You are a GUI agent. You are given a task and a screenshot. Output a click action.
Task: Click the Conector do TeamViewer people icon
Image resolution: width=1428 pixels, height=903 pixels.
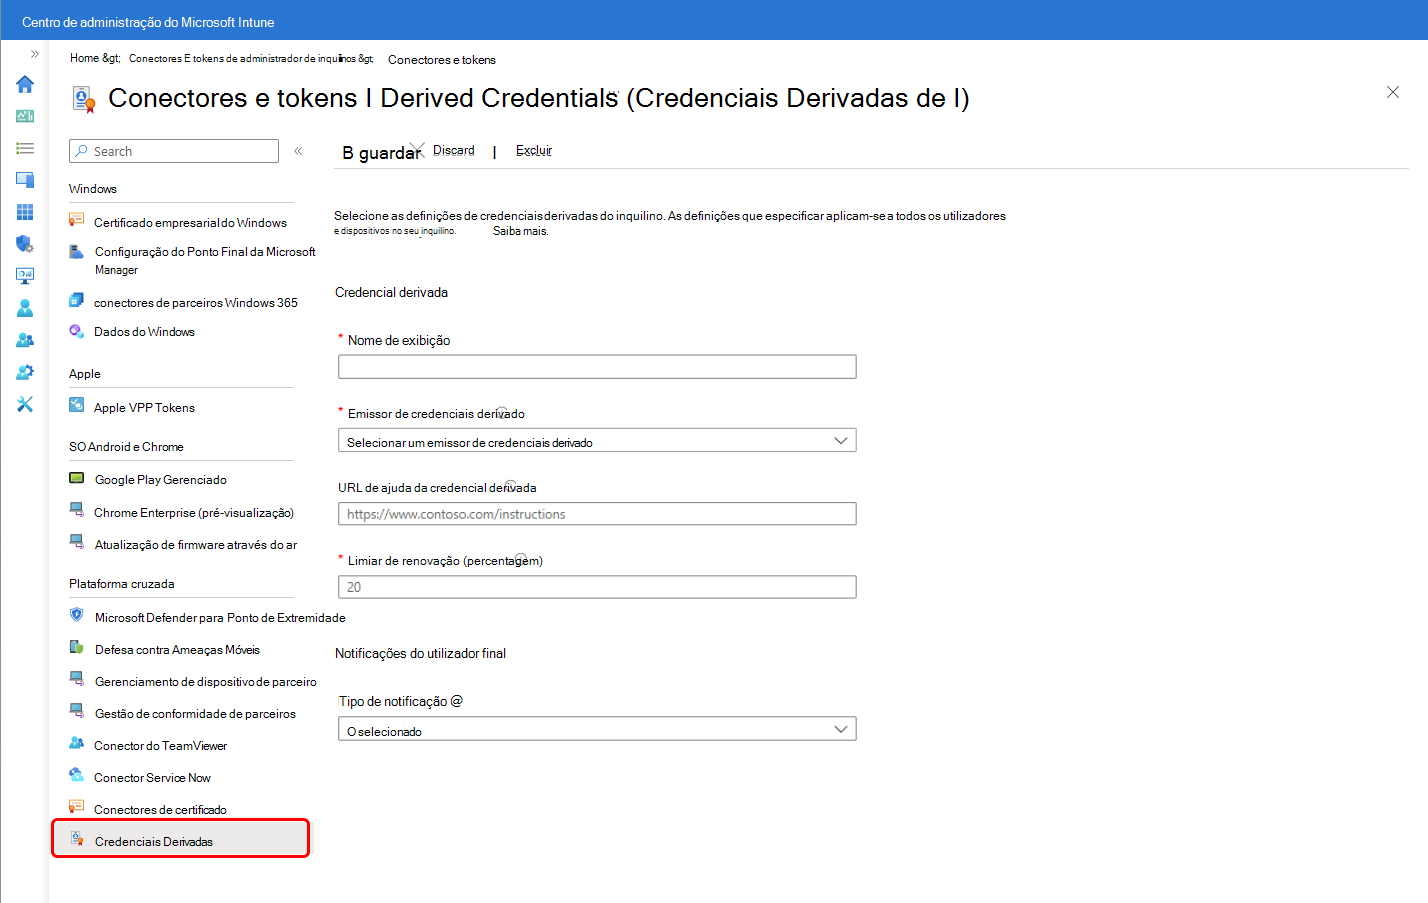coord(77,743)
